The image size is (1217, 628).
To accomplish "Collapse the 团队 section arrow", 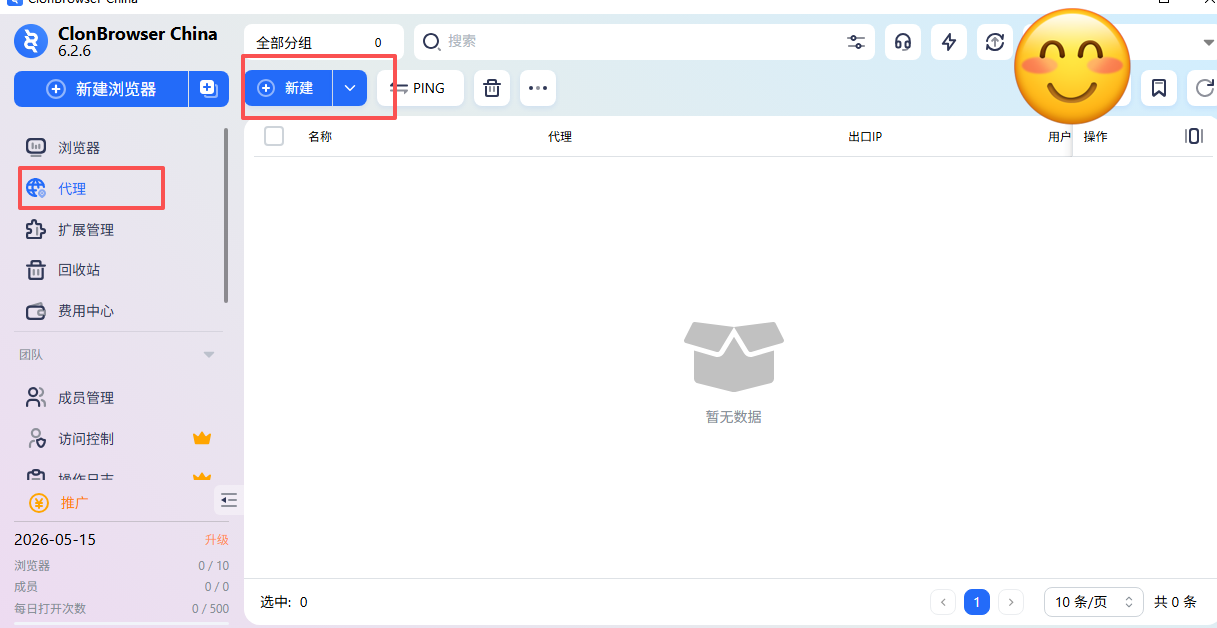I will (x=209, y=355).
